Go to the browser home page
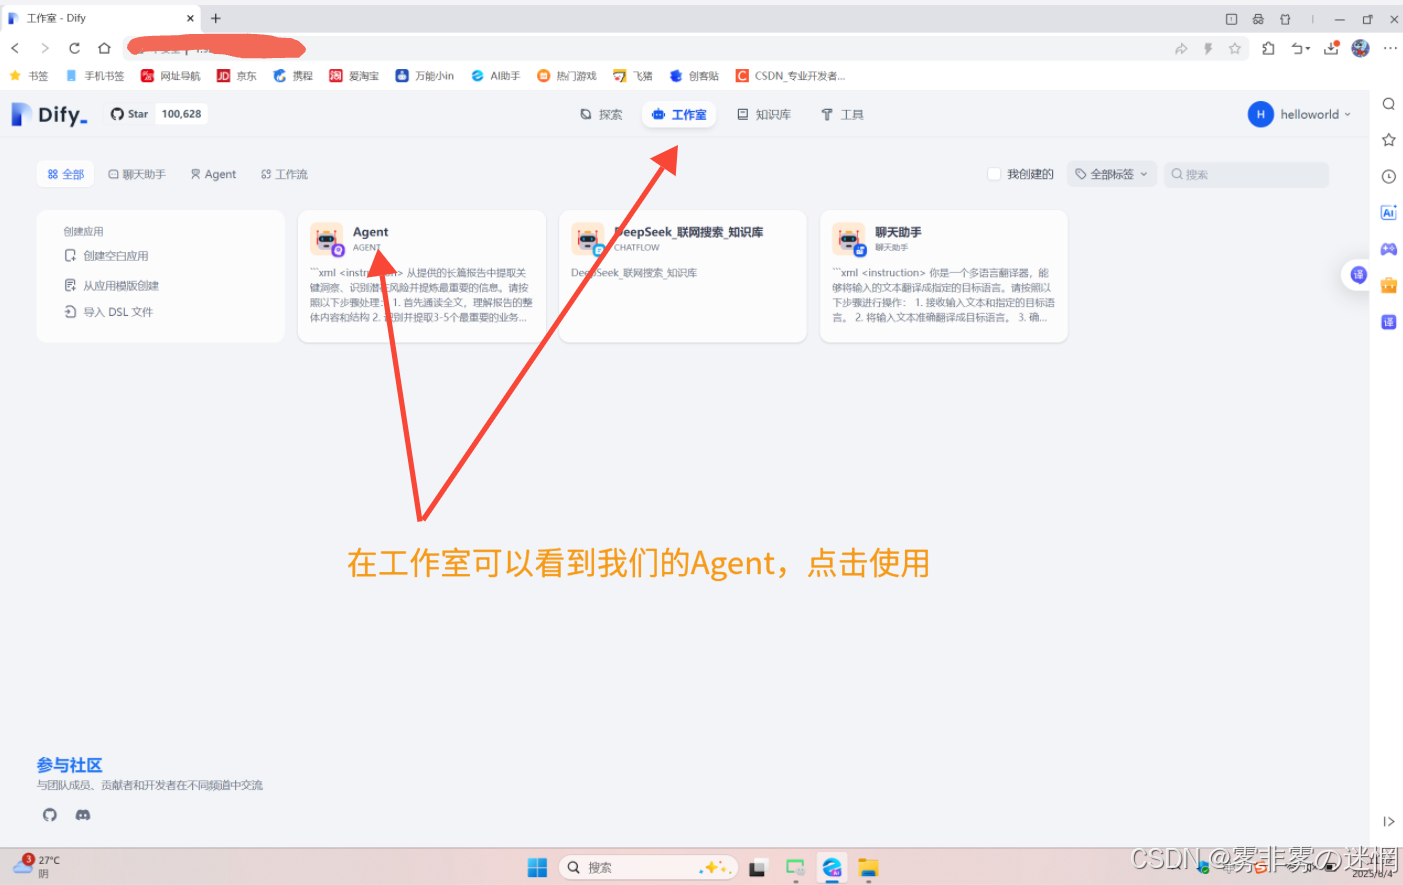This screenshot has width=1403, height=885. pyautogui.click(x=104, y=48)
